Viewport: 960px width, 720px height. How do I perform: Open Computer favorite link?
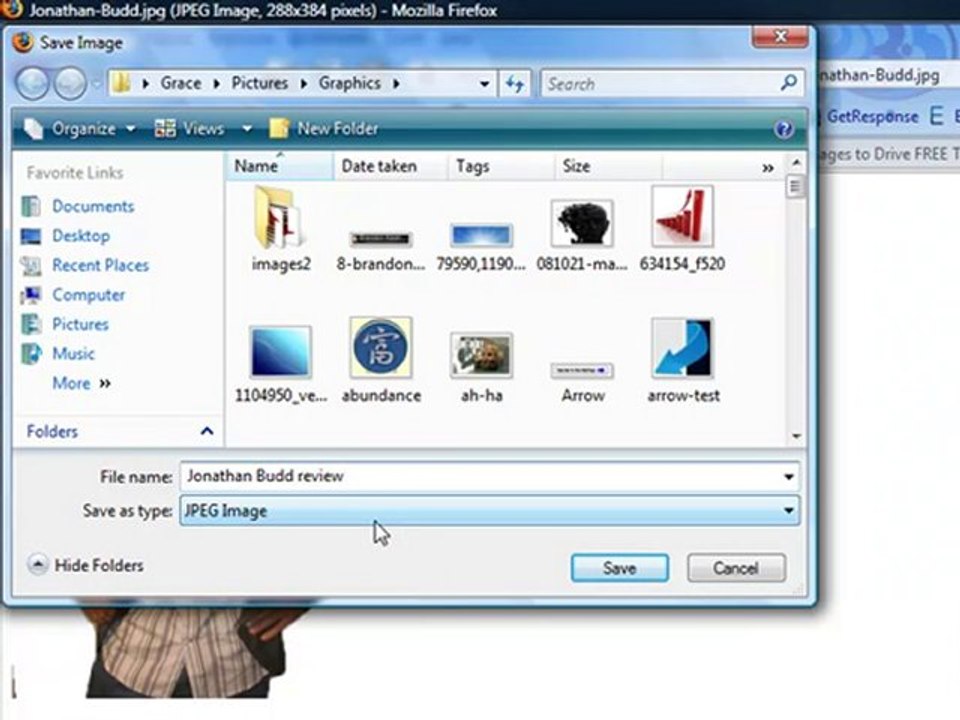(x=88, y=295)
